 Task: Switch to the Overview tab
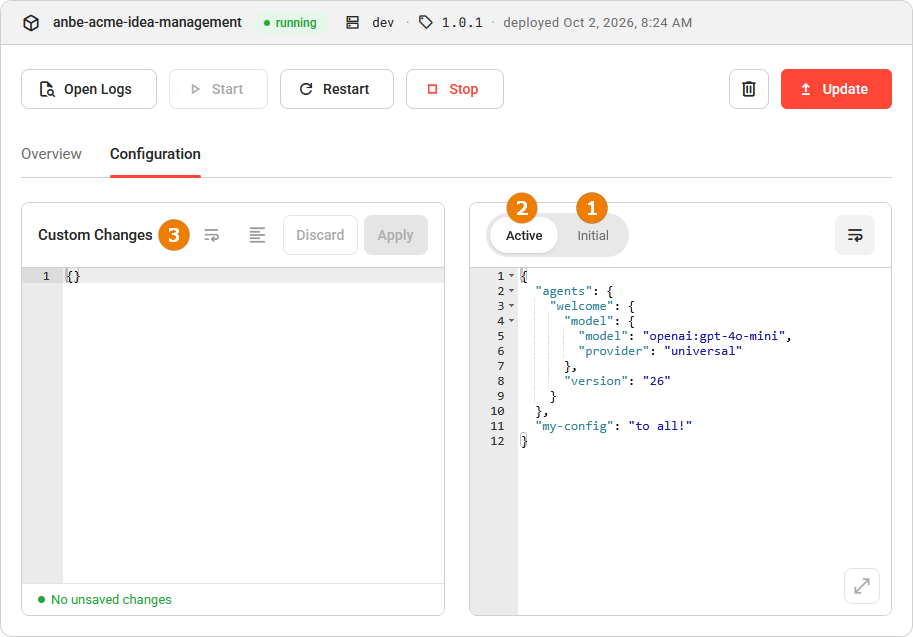pyautogui.click(x=51, y=154)
